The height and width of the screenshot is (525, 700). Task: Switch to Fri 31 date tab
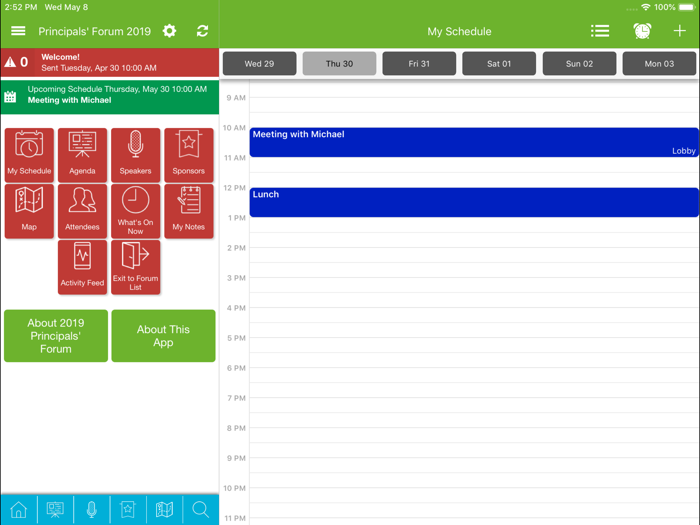(419, 63)
